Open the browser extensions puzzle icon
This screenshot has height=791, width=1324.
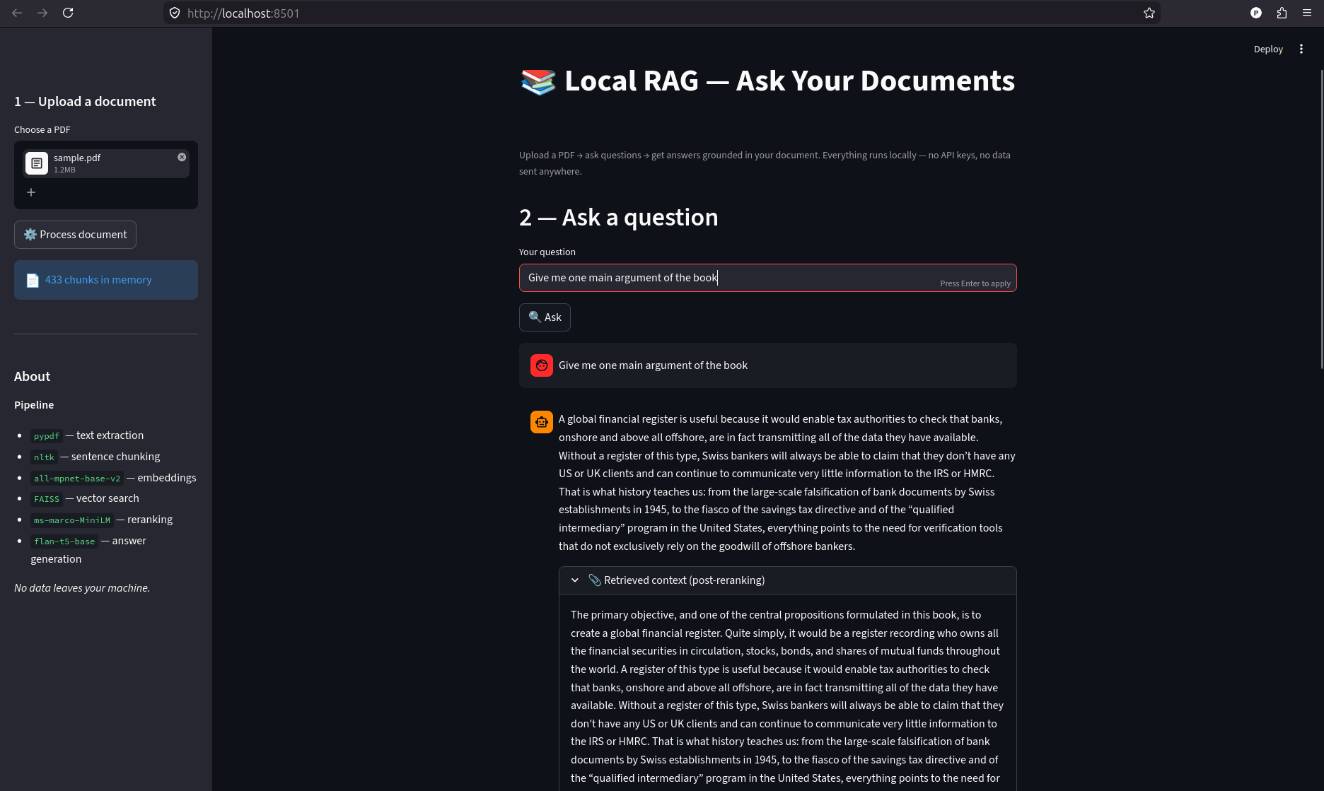pyautogui.click(x=1282, y=13)
